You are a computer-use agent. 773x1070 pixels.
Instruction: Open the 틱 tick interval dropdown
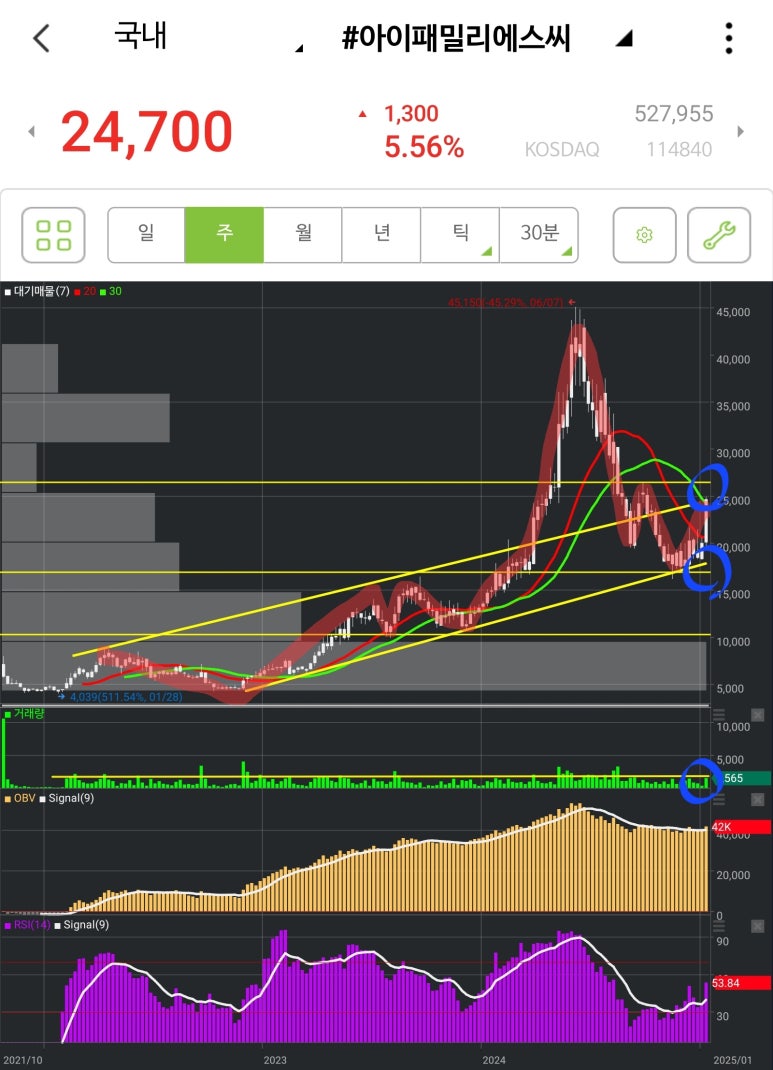click(461, 235)
